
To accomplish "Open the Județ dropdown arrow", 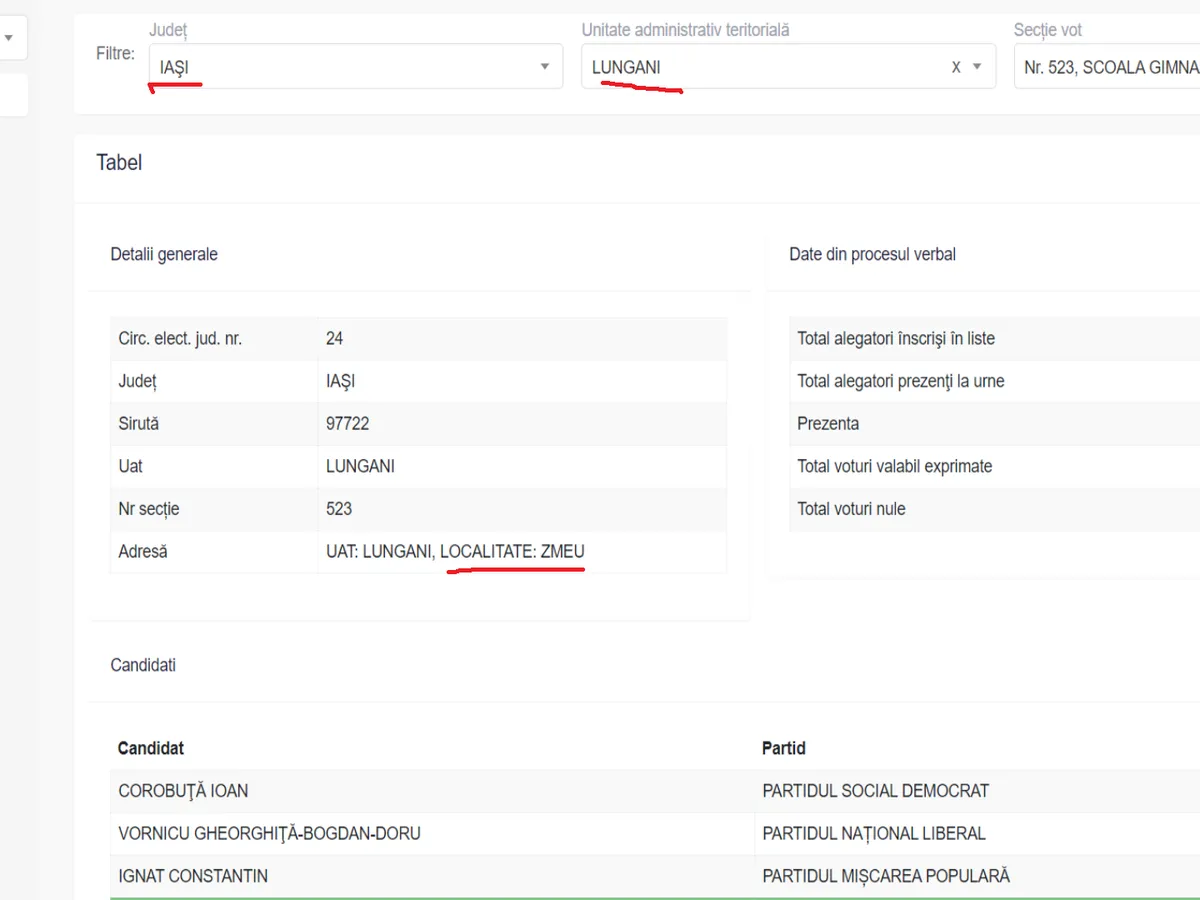I will (x=545, y=67).
